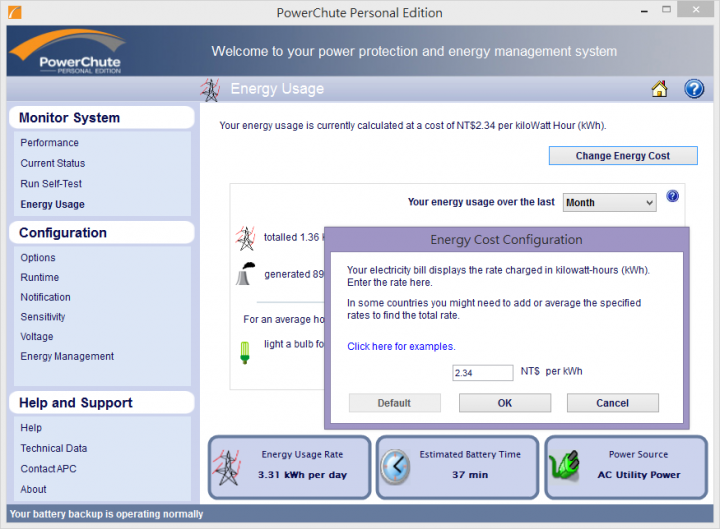Click the Monitor System section header
The width and height of the screenshot is (720, 529).
pos(101,118)
